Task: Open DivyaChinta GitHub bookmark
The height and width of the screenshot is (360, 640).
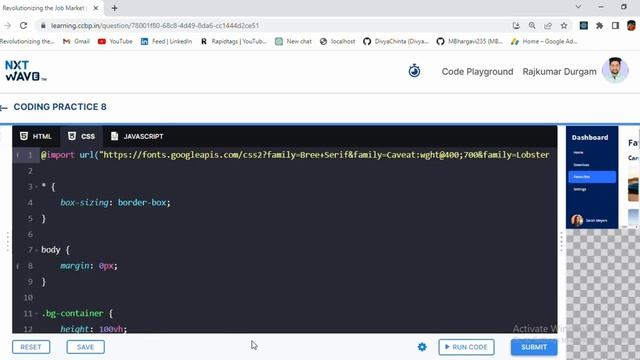Action: click(x=396, y=41)
